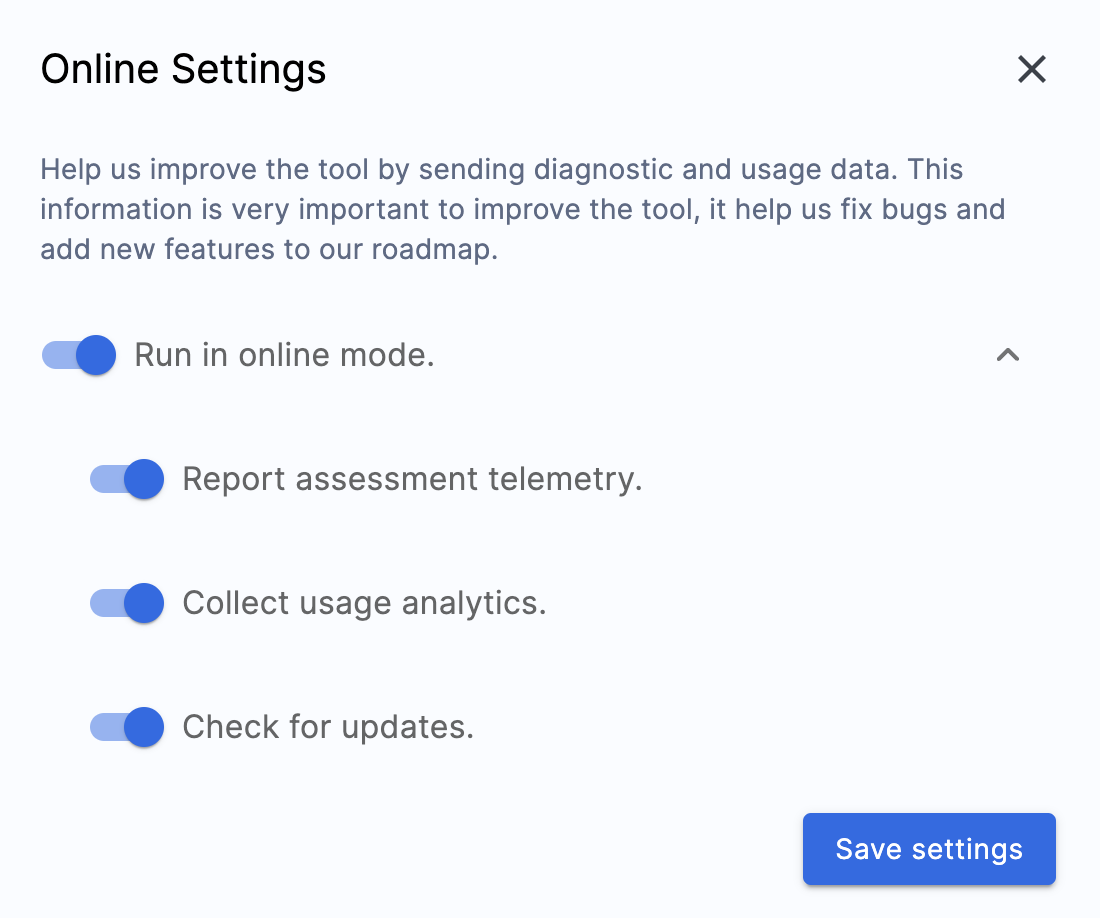Save the online settings

(x=928, y=848)
